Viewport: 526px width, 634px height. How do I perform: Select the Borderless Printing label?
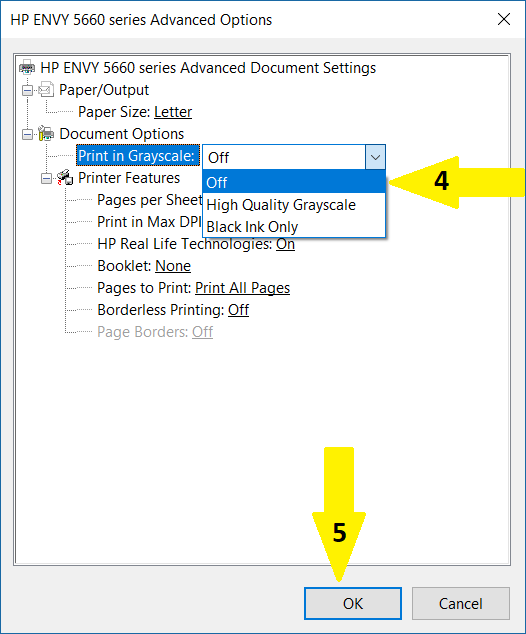tap(161, 310)
